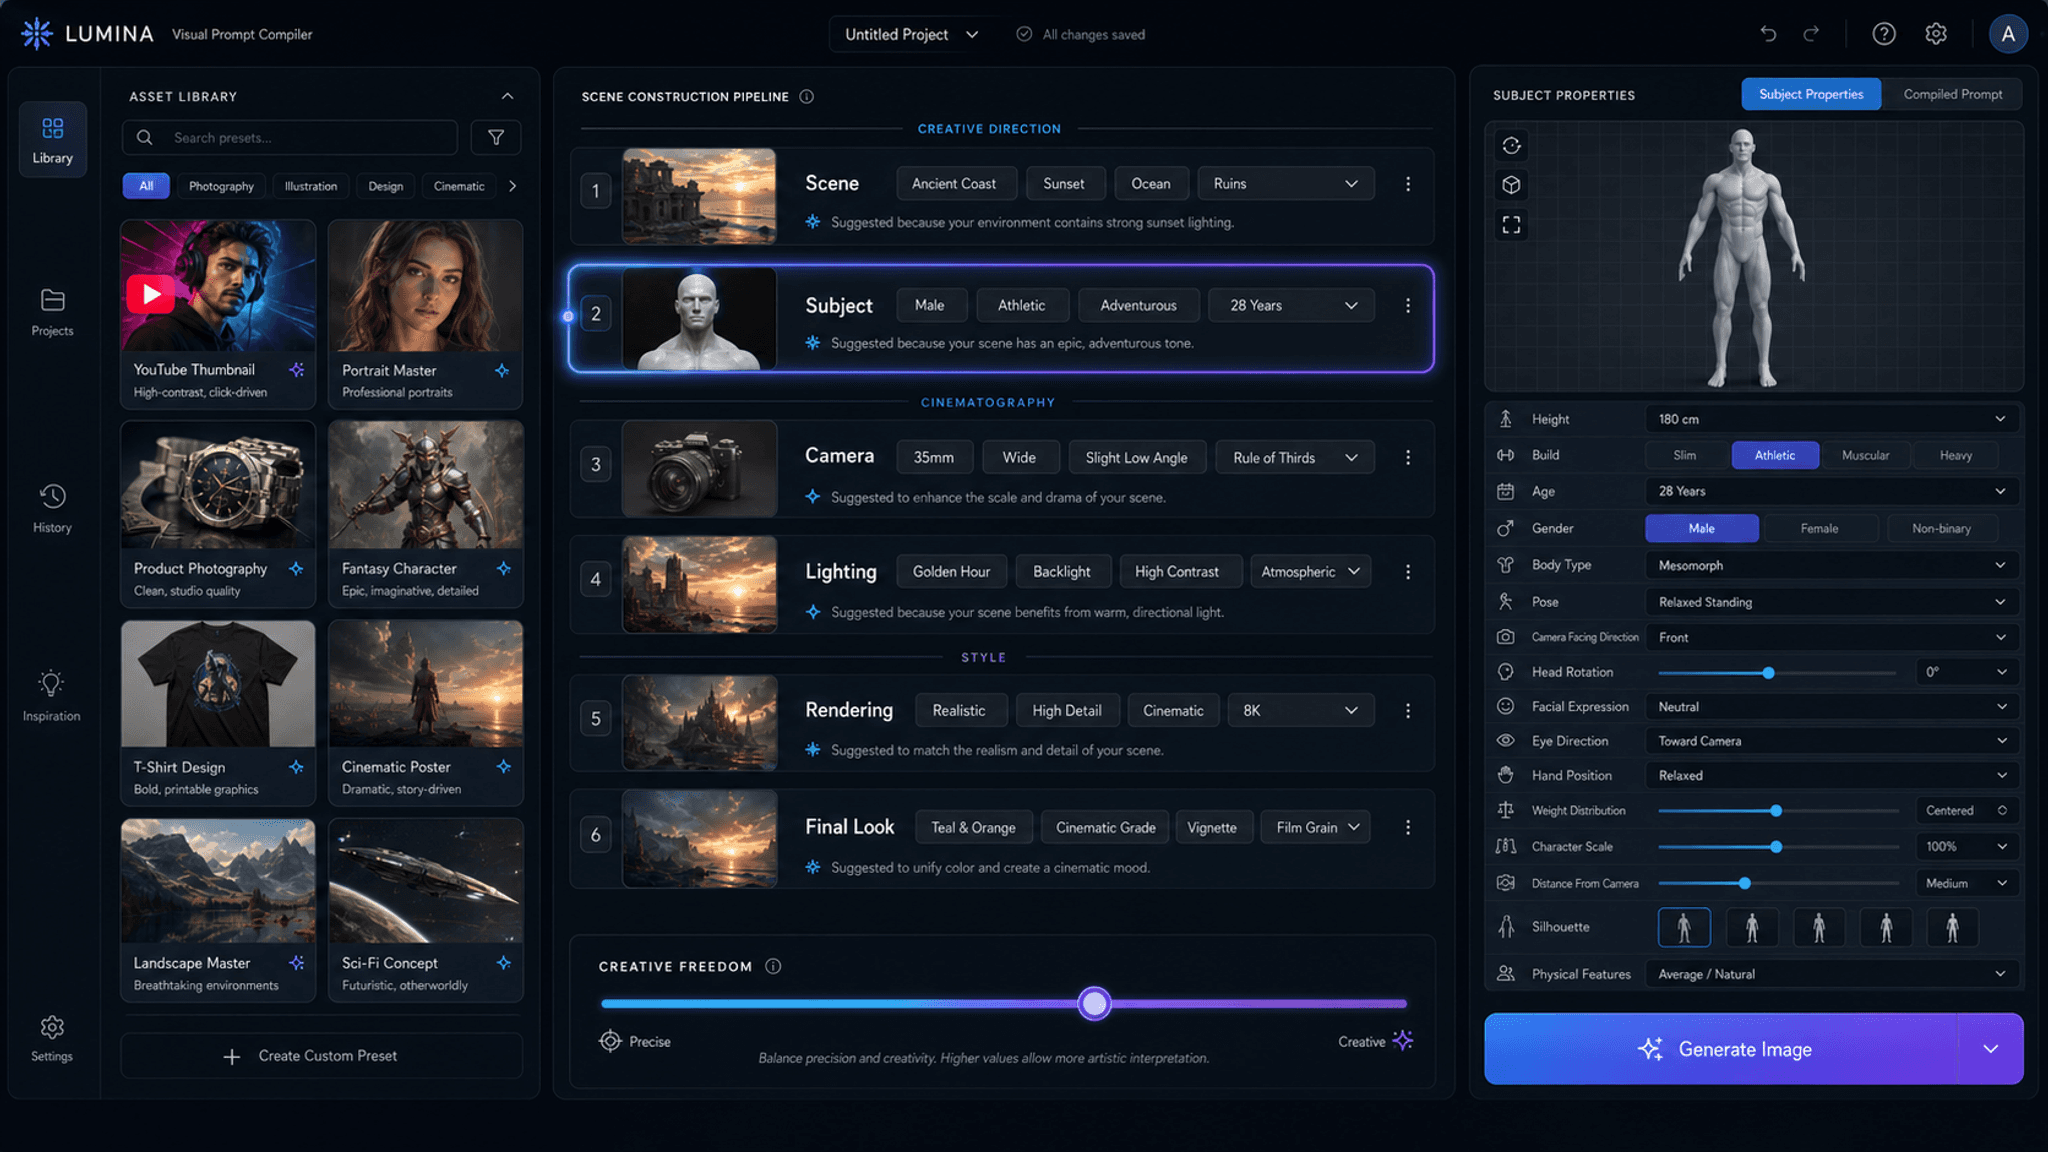Set Gender to Female
The image size is (2048, 1152).
(1819, 528)
